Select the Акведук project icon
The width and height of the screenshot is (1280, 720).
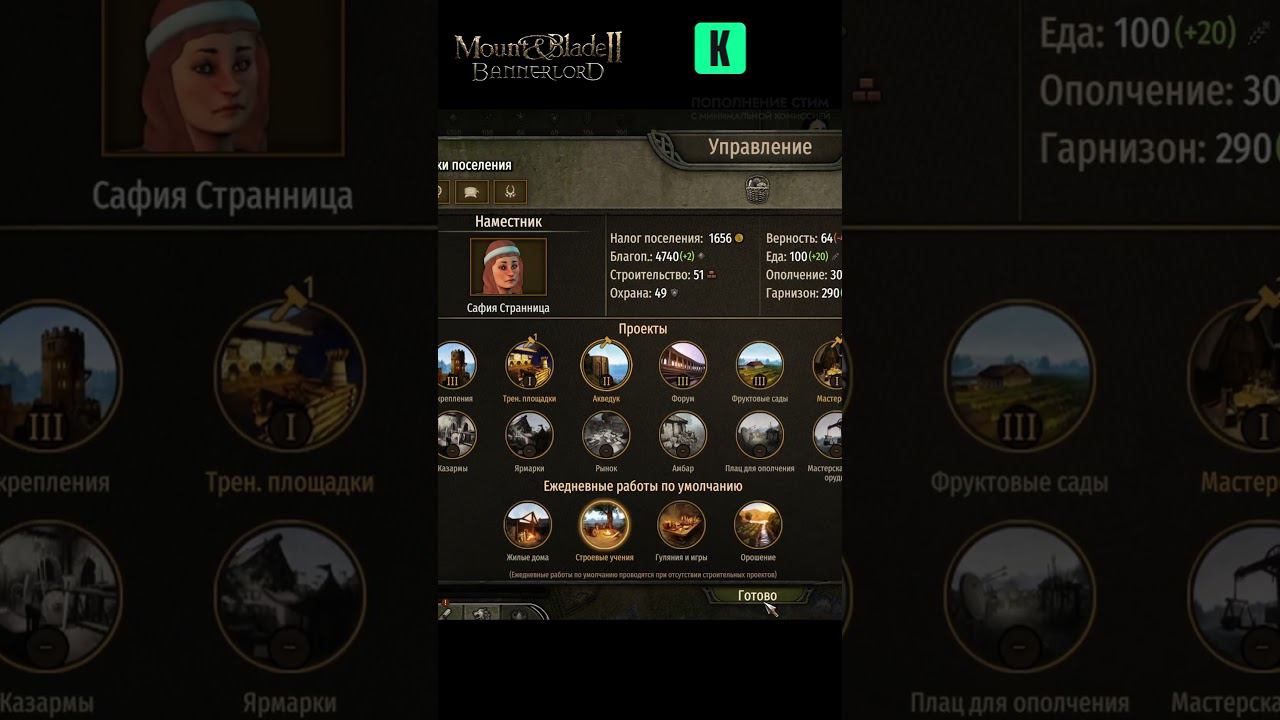(x=606, y=365)
